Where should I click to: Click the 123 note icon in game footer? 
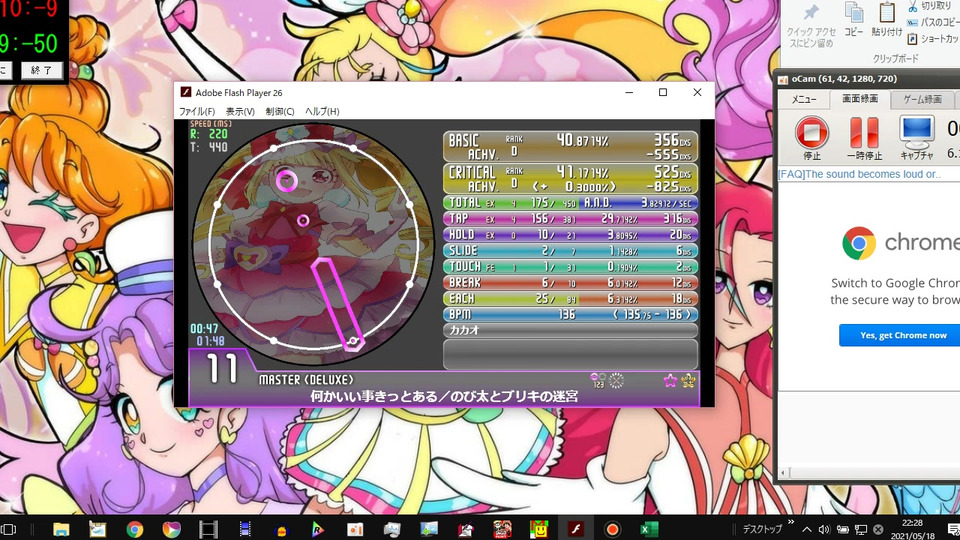coord(598,380)
